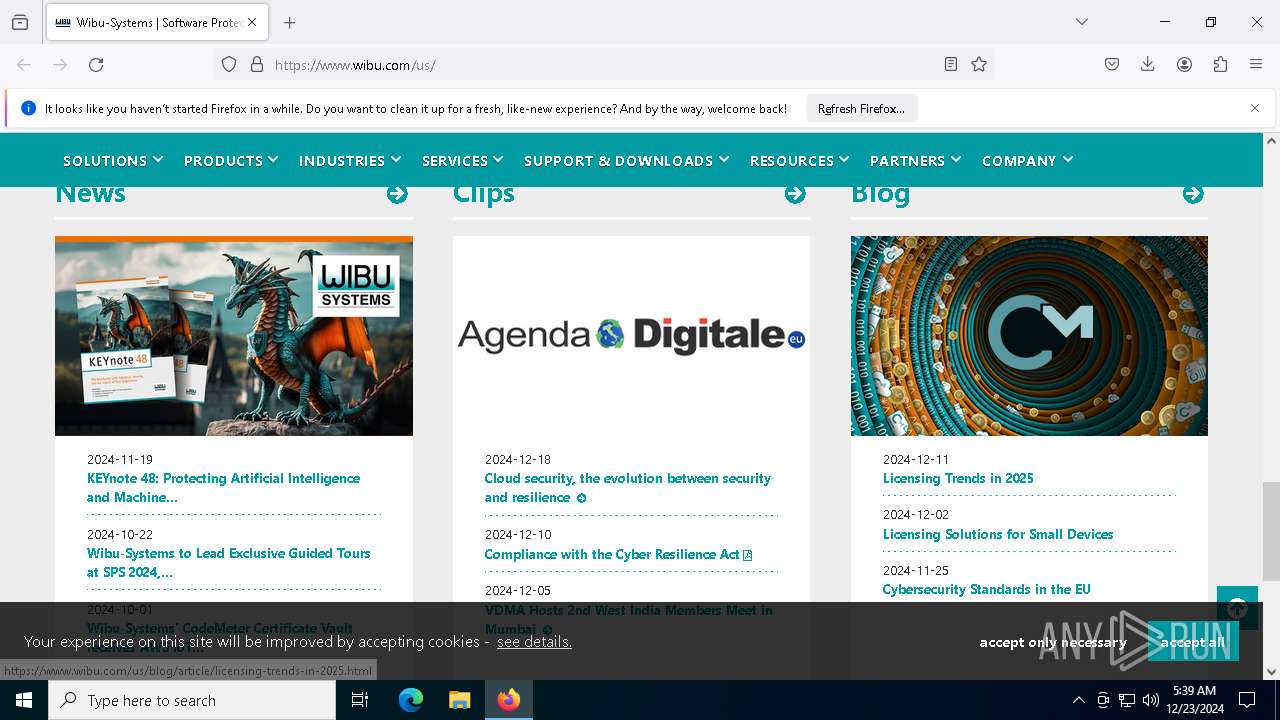
Task: Open the Firefox application menu
Action: [x=1256, y=64]
